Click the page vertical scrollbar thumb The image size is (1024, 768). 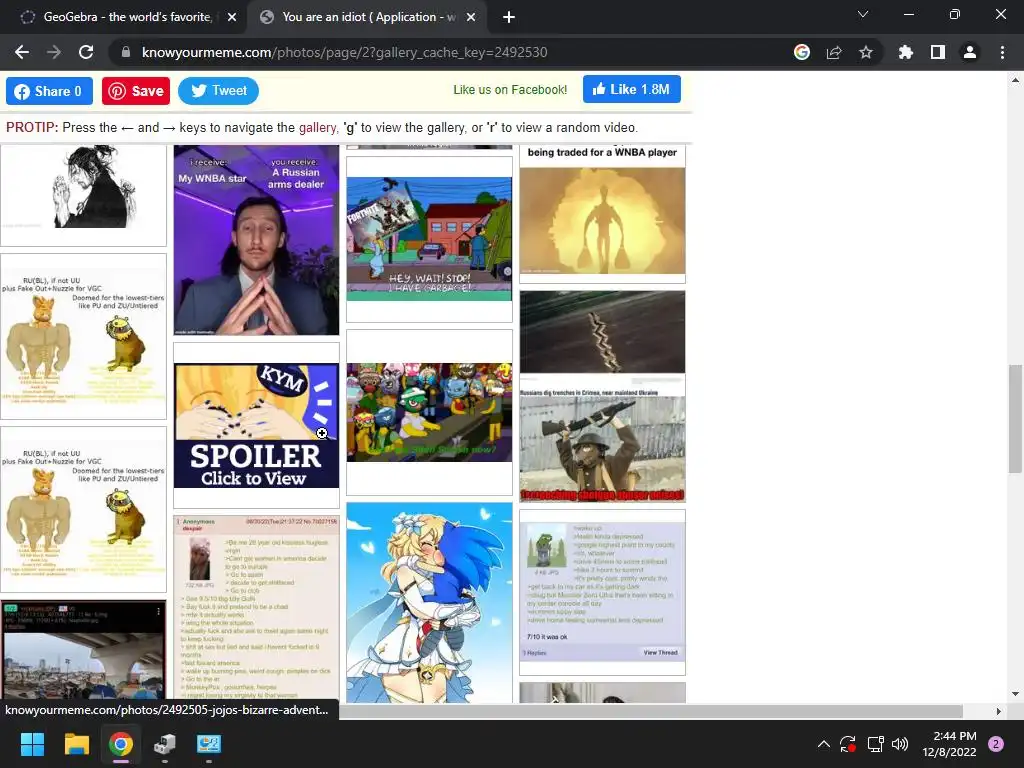tap(1015, 418)
